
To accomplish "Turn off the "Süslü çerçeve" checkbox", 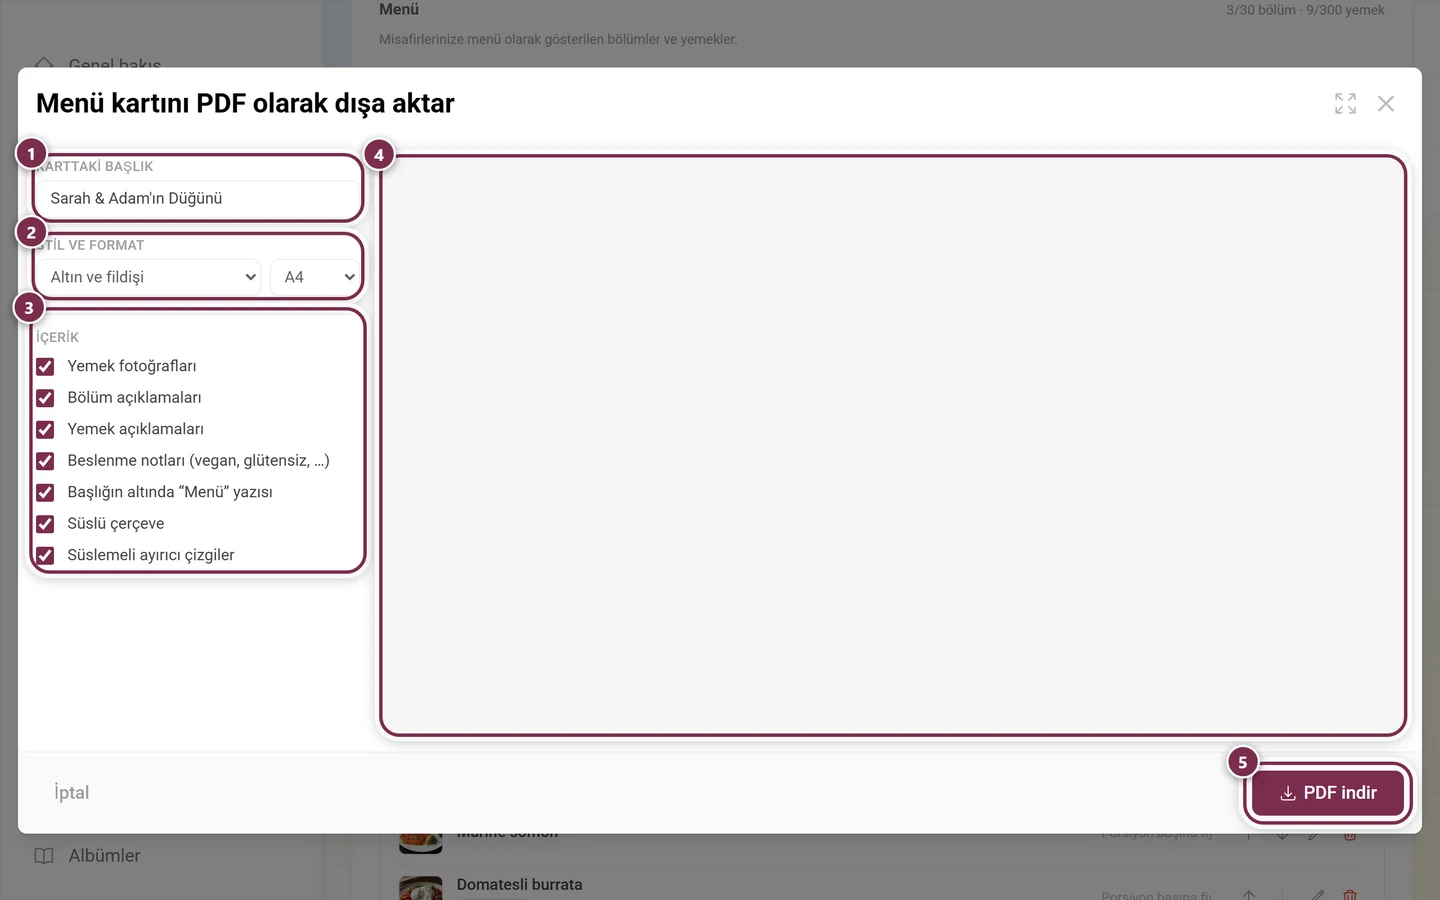I will click(x=45, y=524).
